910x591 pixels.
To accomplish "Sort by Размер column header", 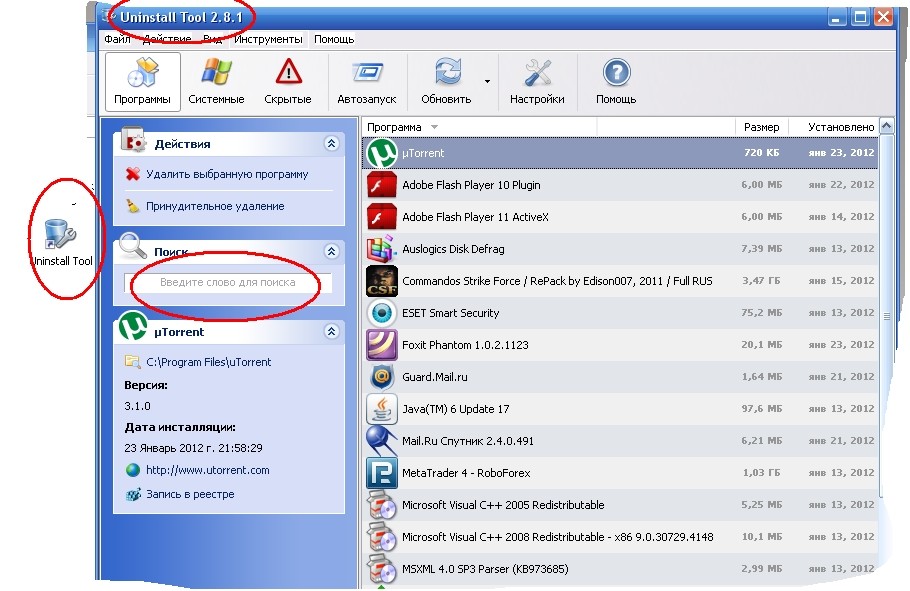I will pos(761,127).
